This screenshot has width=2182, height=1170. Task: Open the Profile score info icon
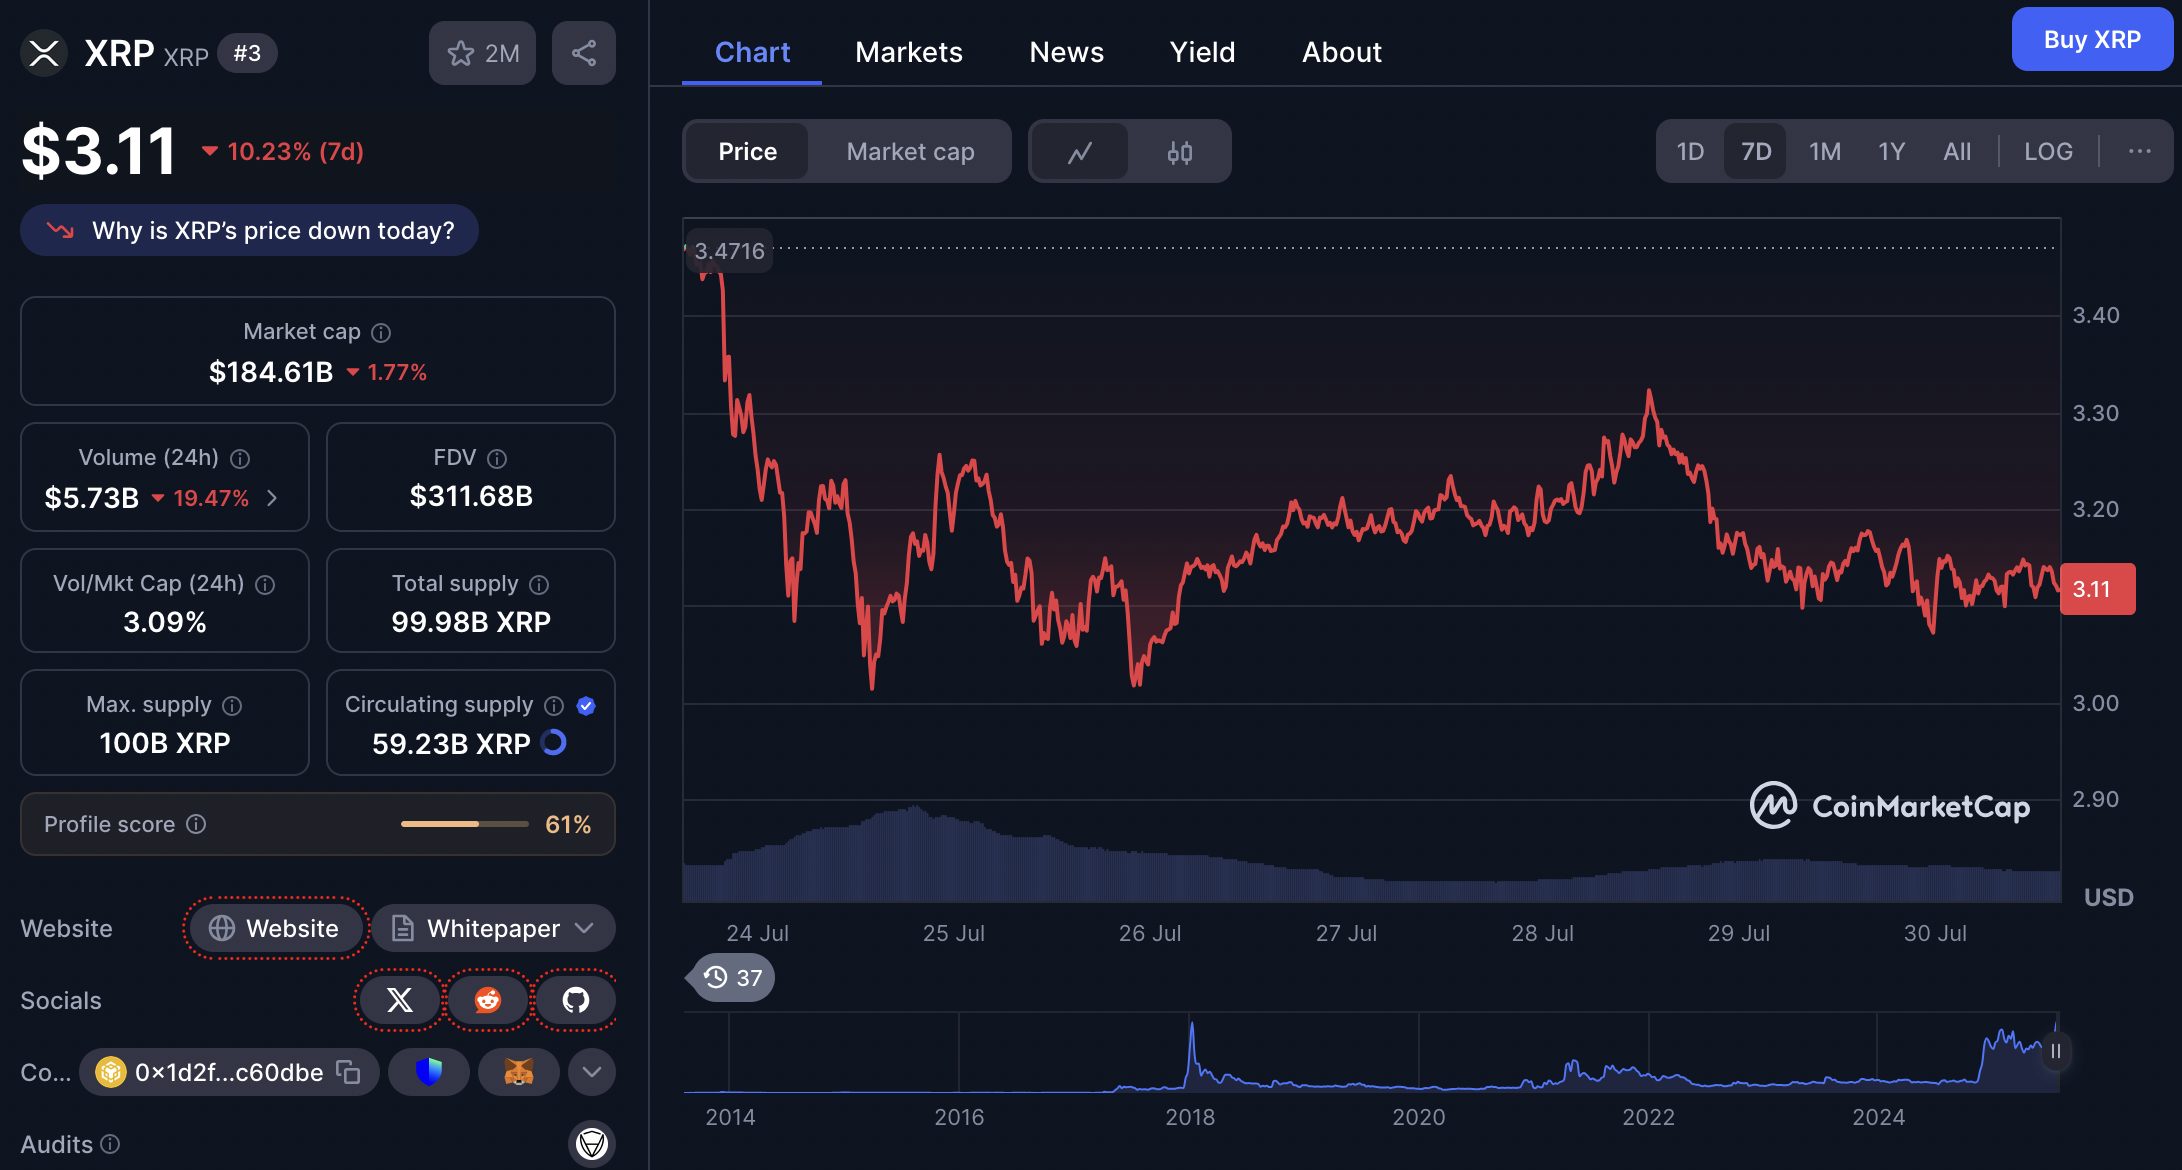(196, 824)
